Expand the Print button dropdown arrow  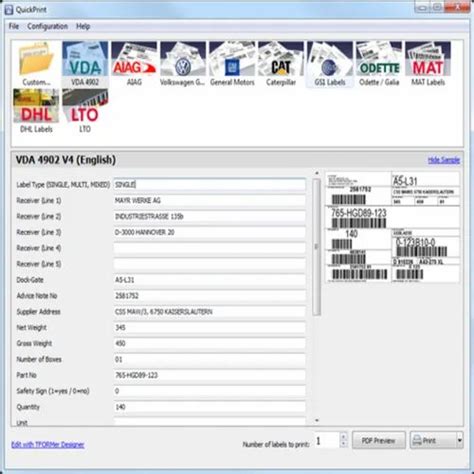click(x=460, y=441)
